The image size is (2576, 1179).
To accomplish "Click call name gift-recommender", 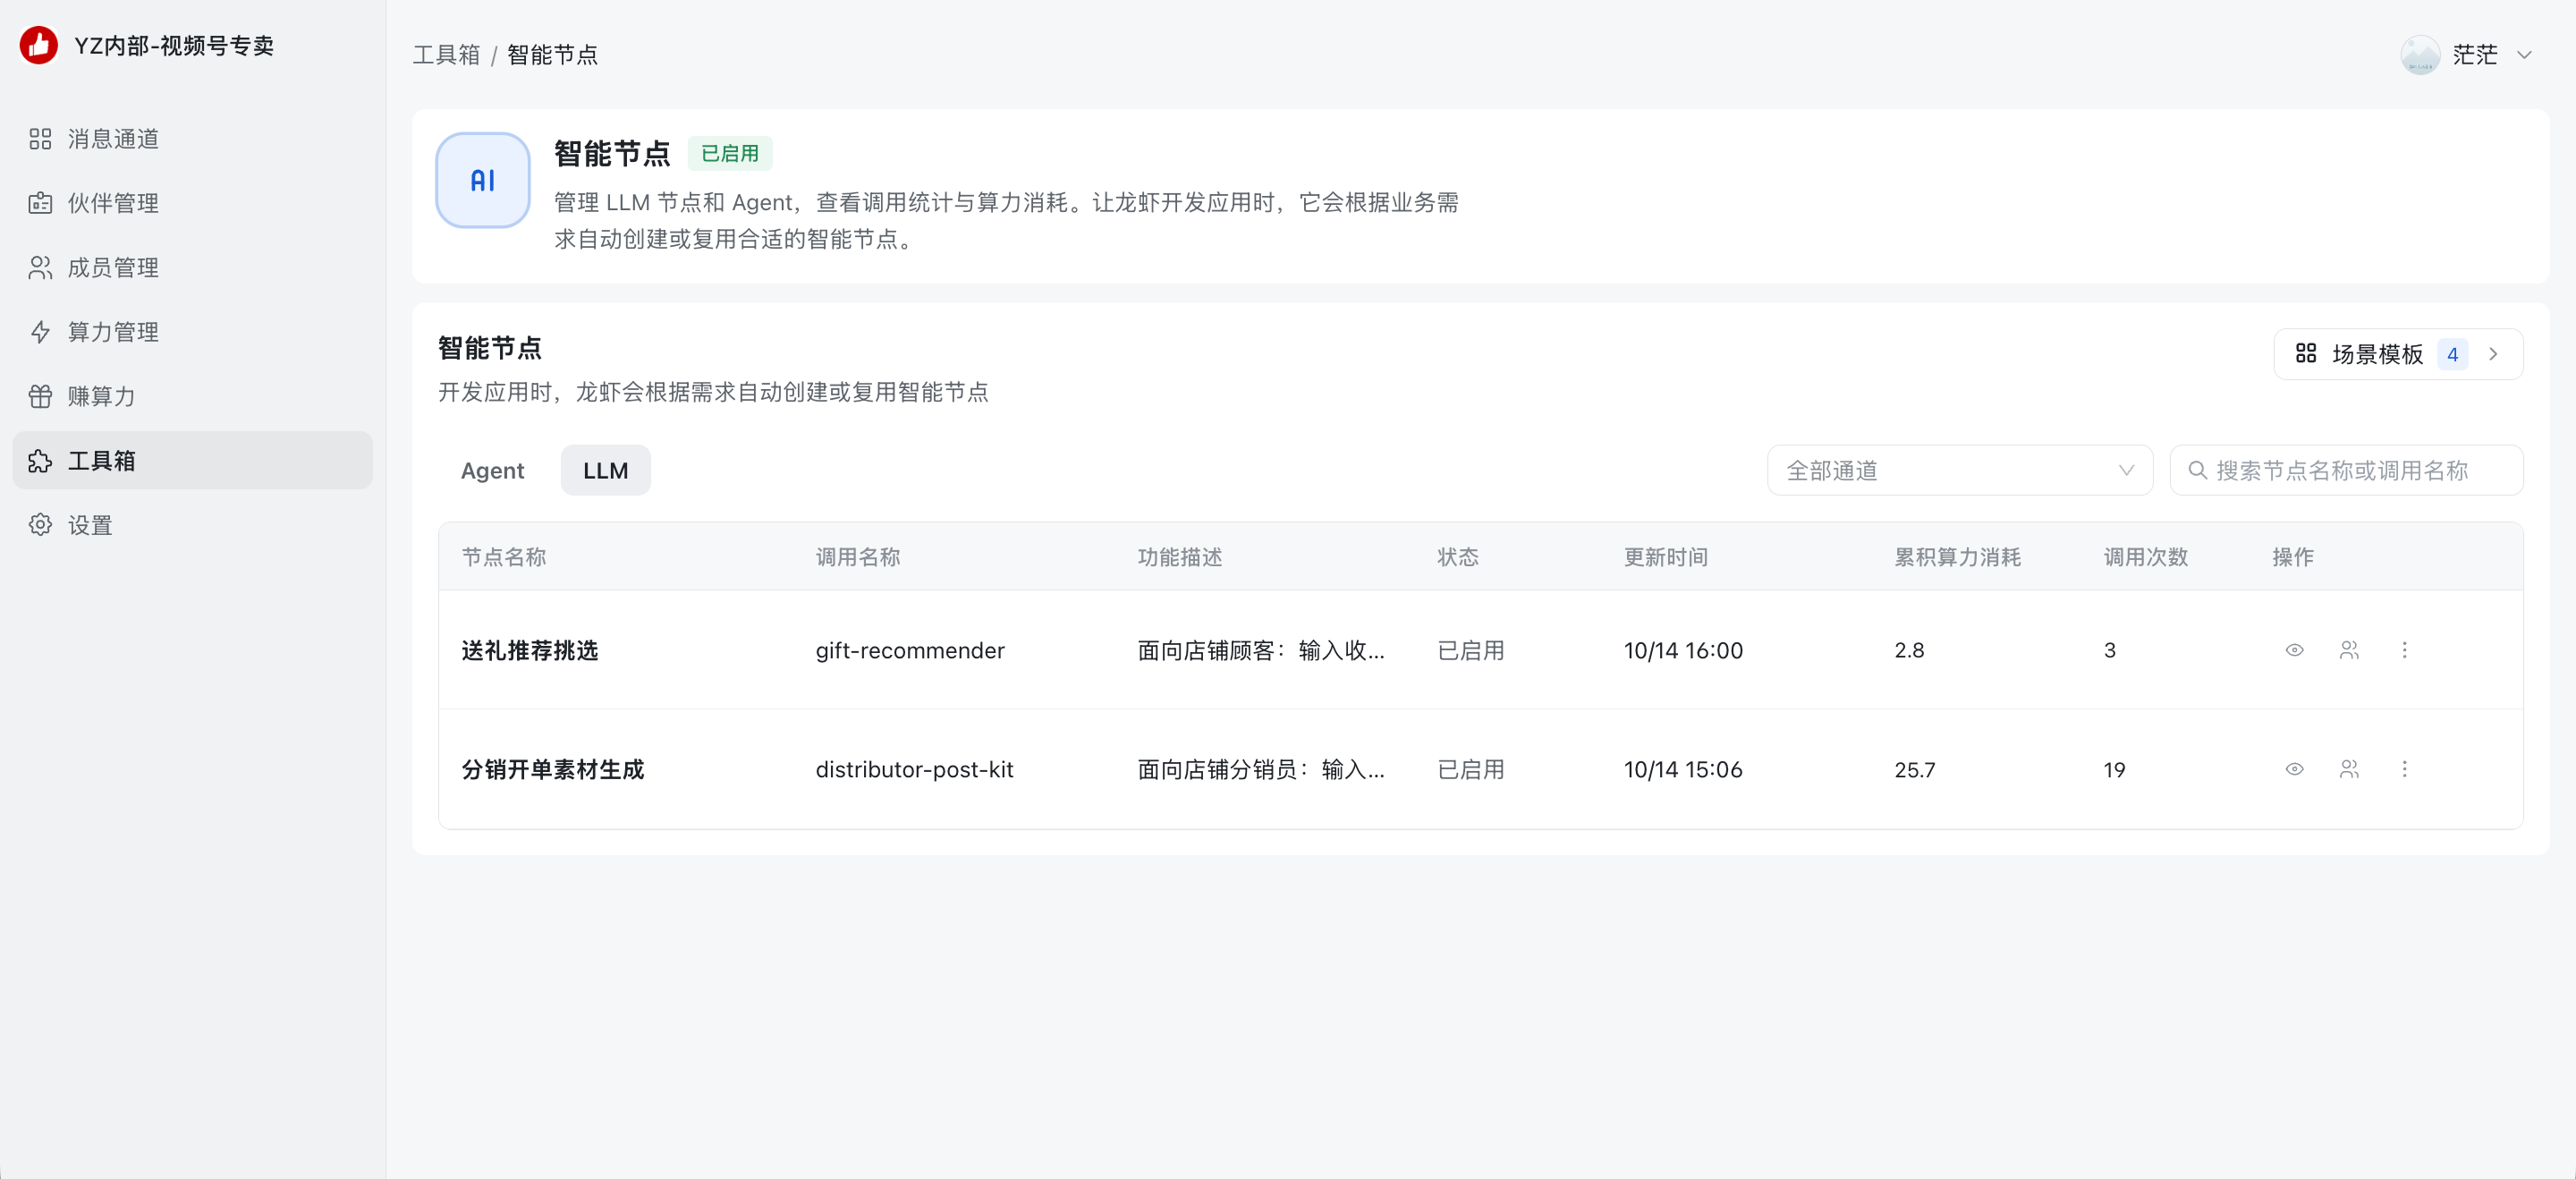I will [910, 650].
